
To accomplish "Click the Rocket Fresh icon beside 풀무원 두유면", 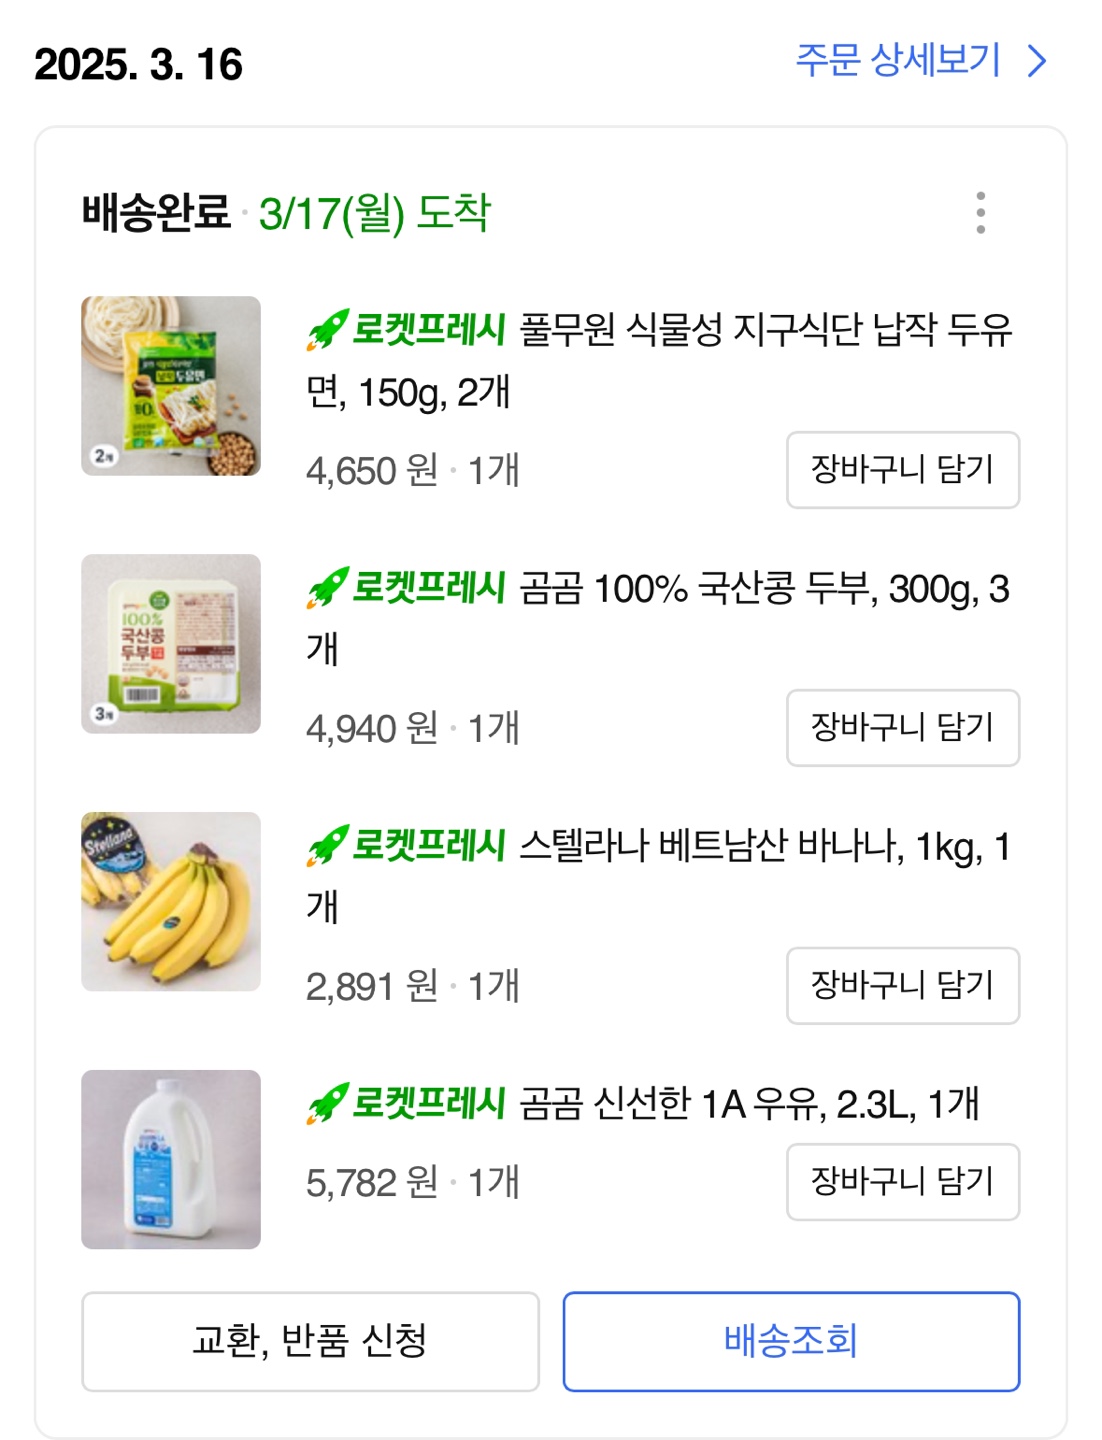I will [327, 330].
